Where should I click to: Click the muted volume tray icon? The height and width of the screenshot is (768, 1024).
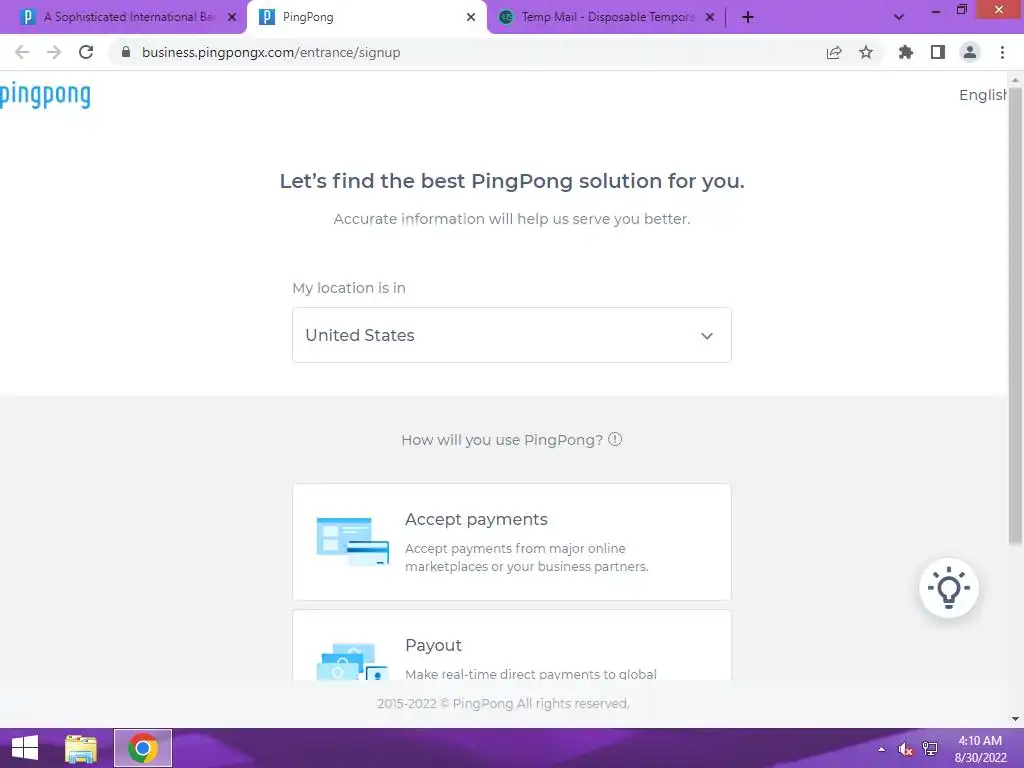click(x=905, y=749)
